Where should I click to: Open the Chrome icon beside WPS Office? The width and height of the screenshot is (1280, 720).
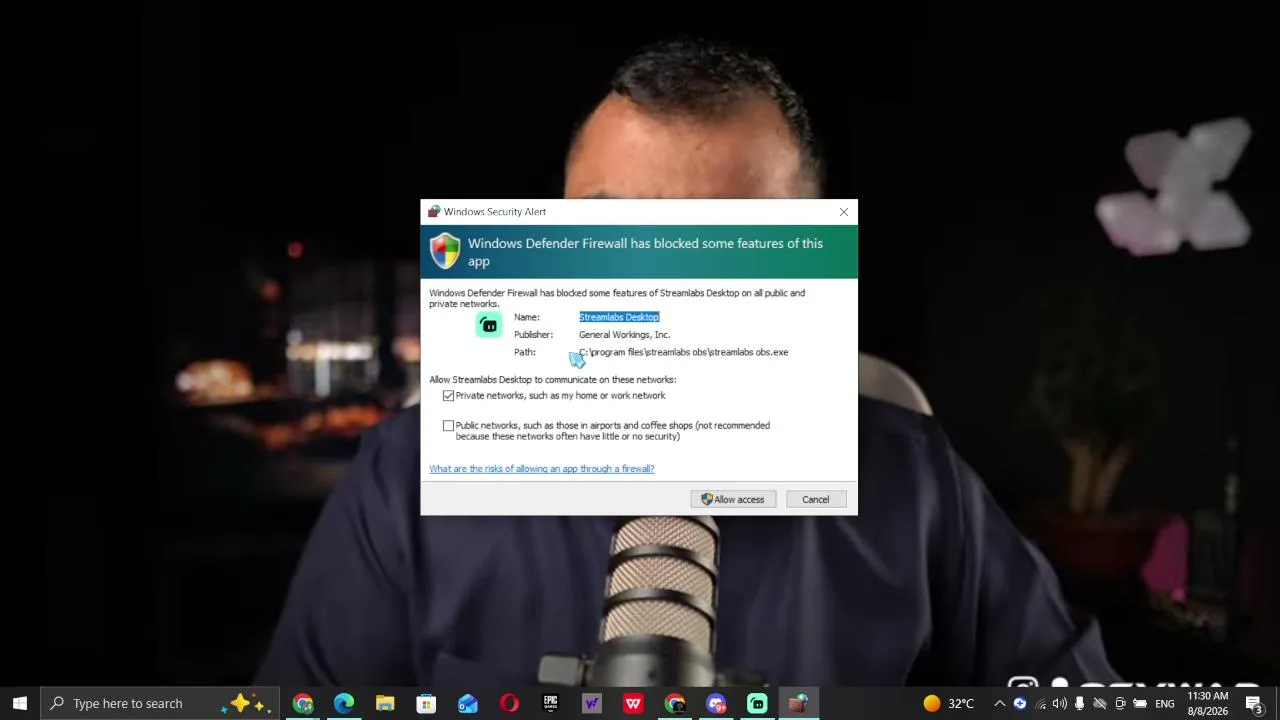click(x=675, y=703)
